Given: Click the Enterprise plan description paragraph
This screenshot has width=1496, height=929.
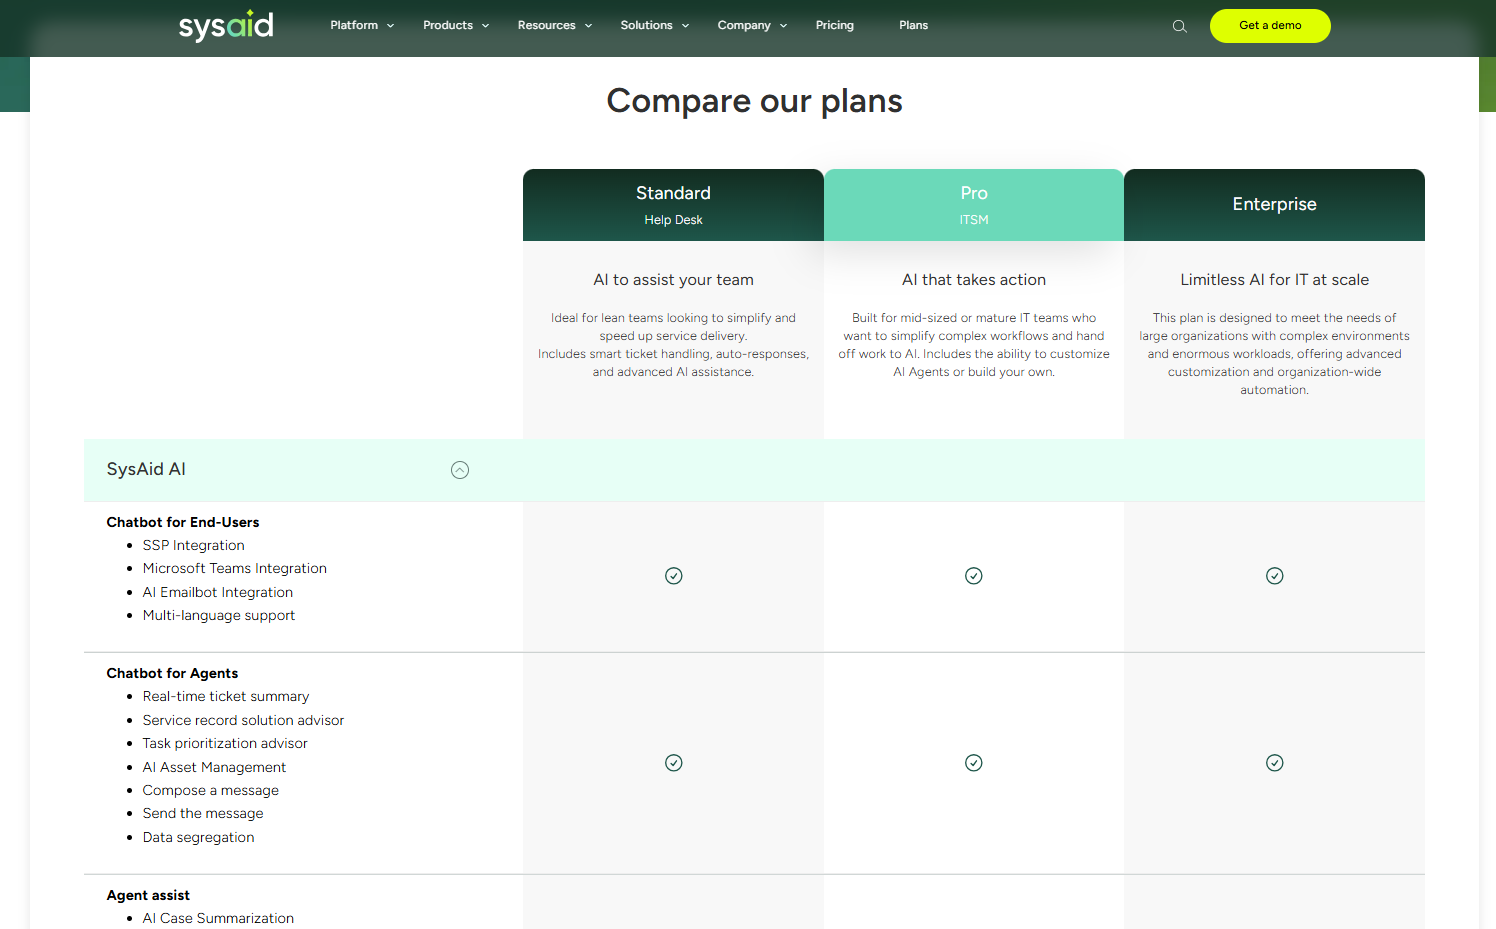Looking at the screenshot, I should pos(1275,354).
